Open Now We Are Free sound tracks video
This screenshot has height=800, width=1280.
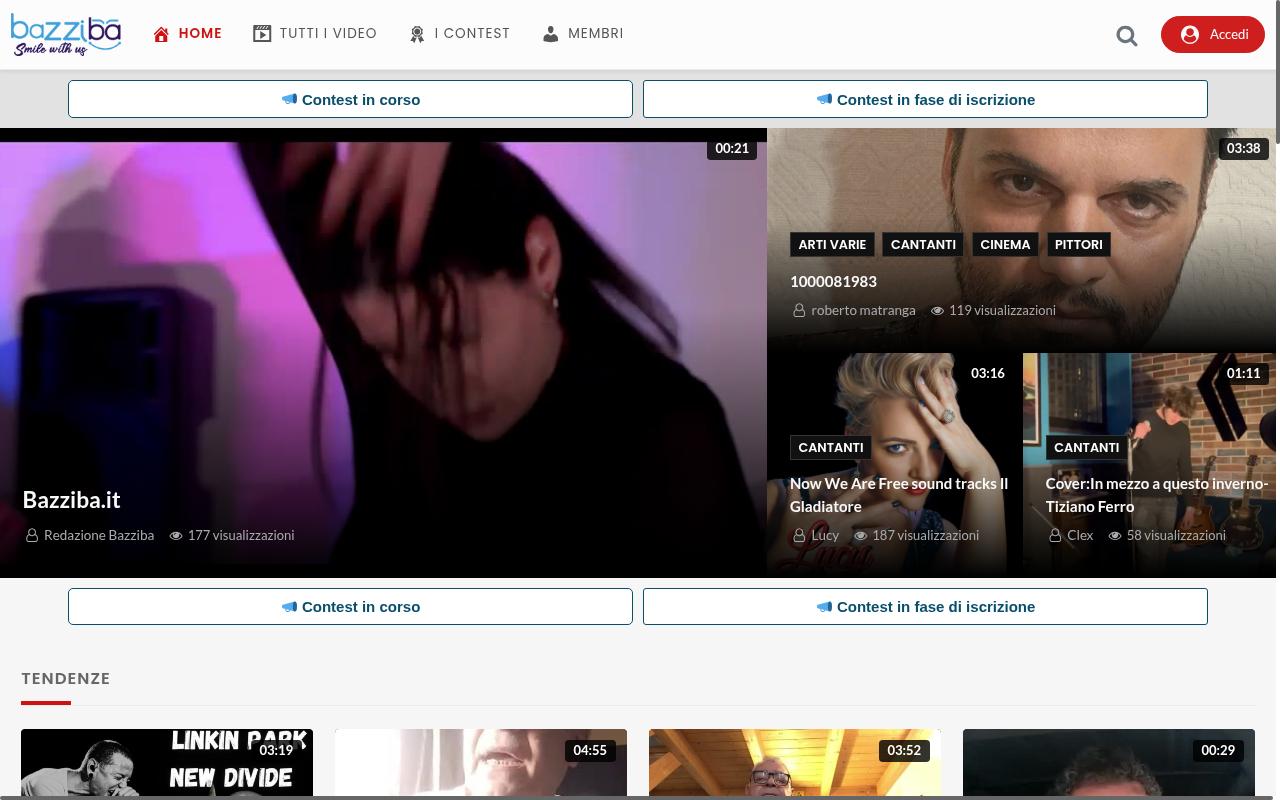point(899,495)
